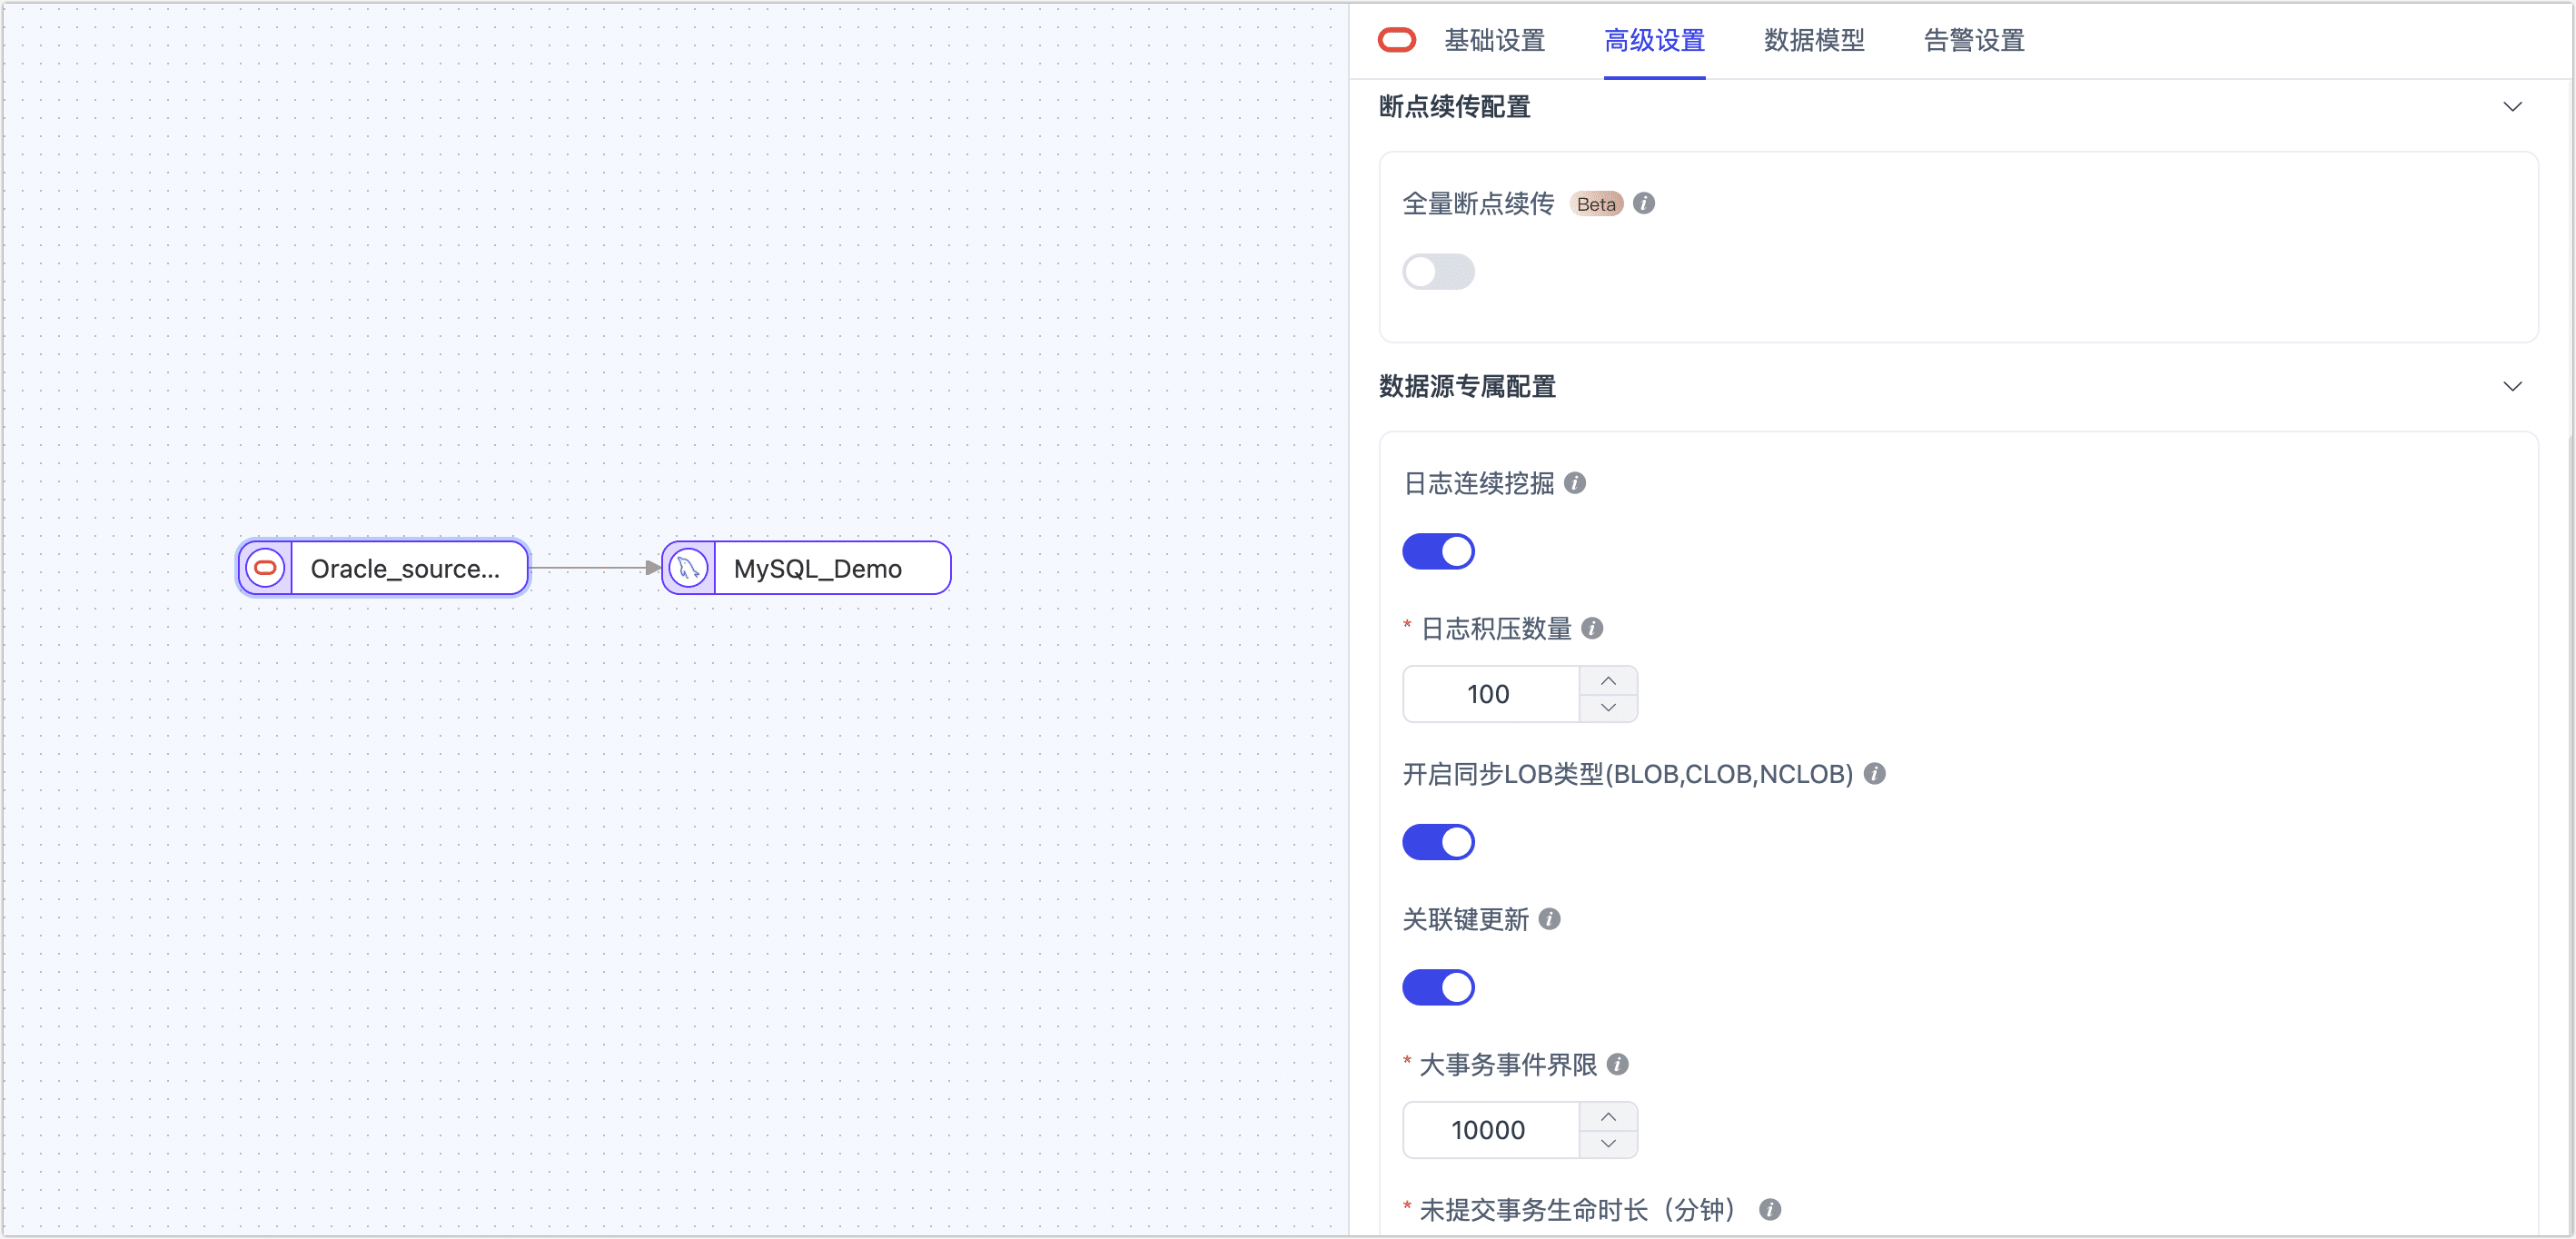This screenshot has width=2576, height=1239.
Task: Open the info tooltip next to 全量断点续传
Action: click(x=1645, y=203)
